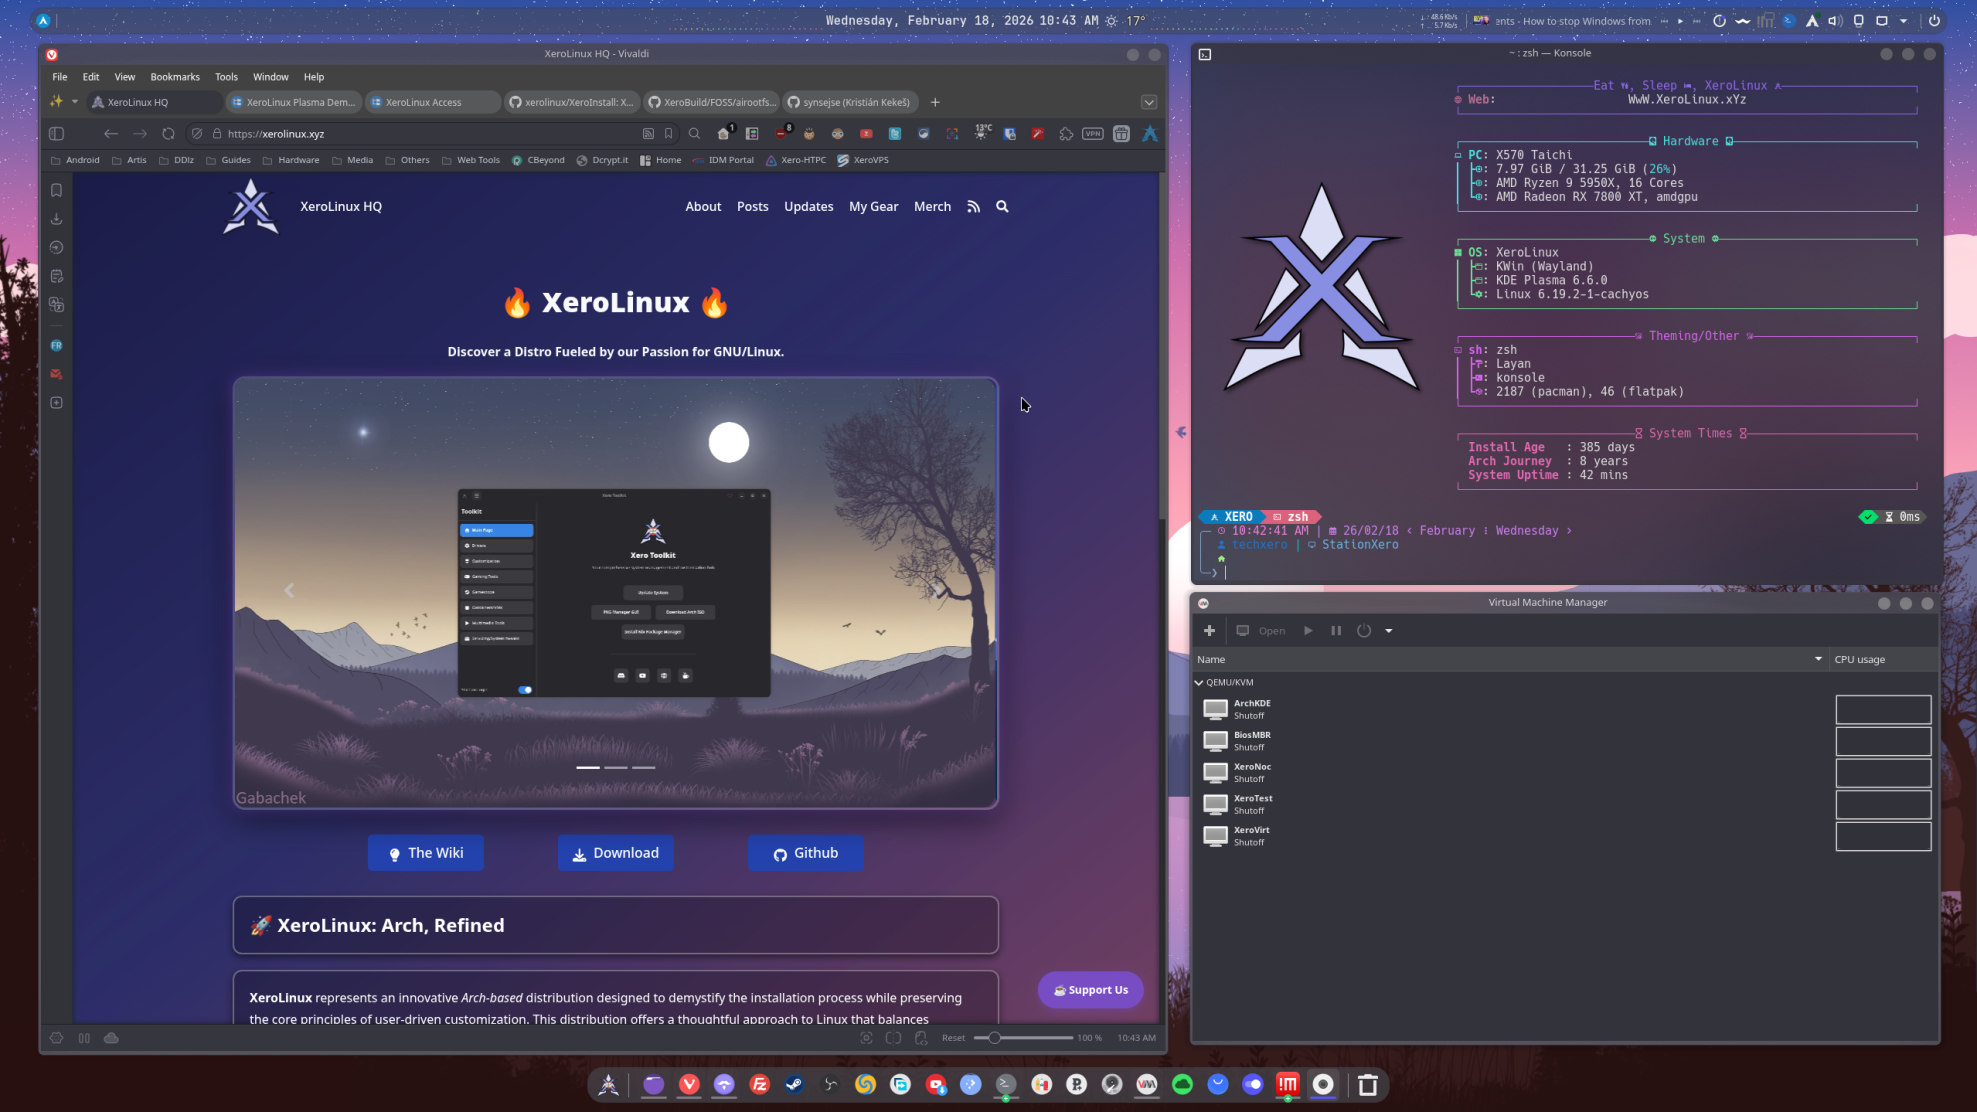Open the VM shutdown options dropdown arrow
This screenshot has height=1112, width=1977.
point(1388,631)
